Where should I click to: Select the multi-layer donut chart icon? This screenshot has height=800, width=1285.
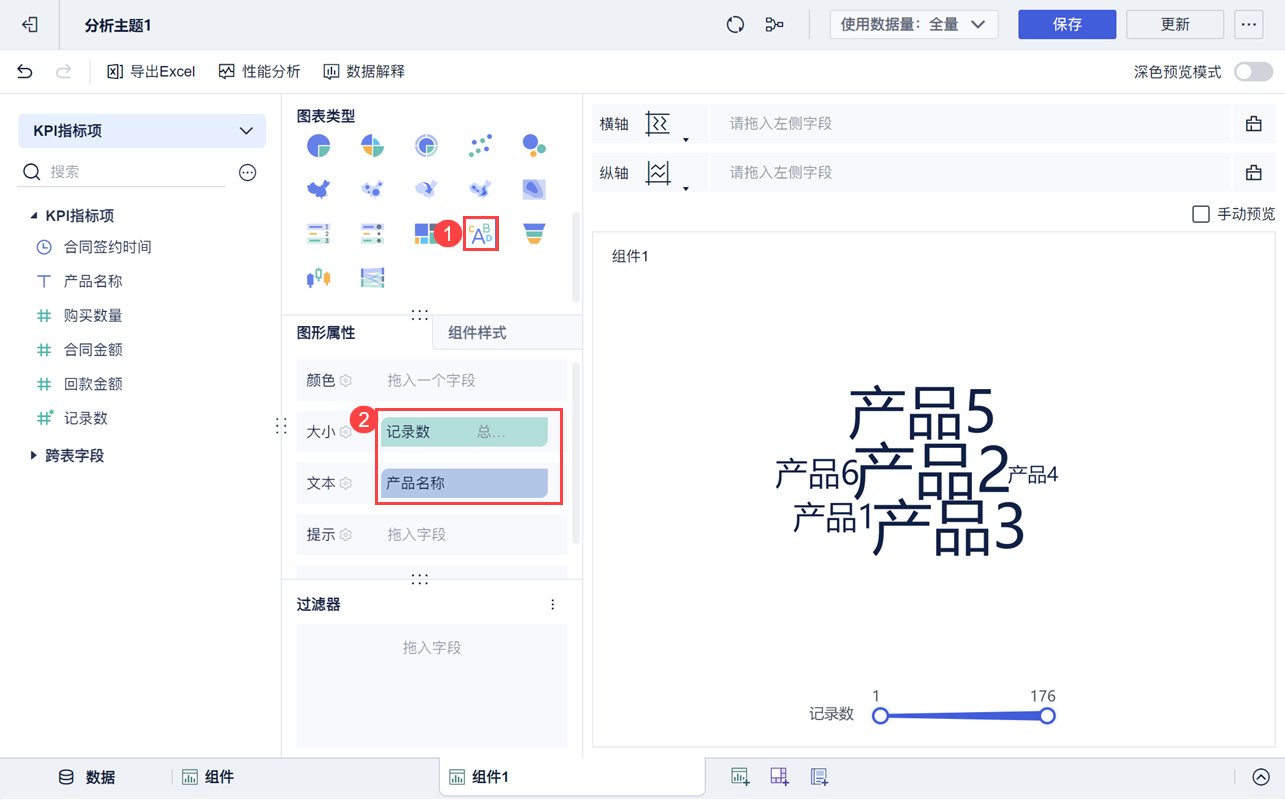(427, 146)
